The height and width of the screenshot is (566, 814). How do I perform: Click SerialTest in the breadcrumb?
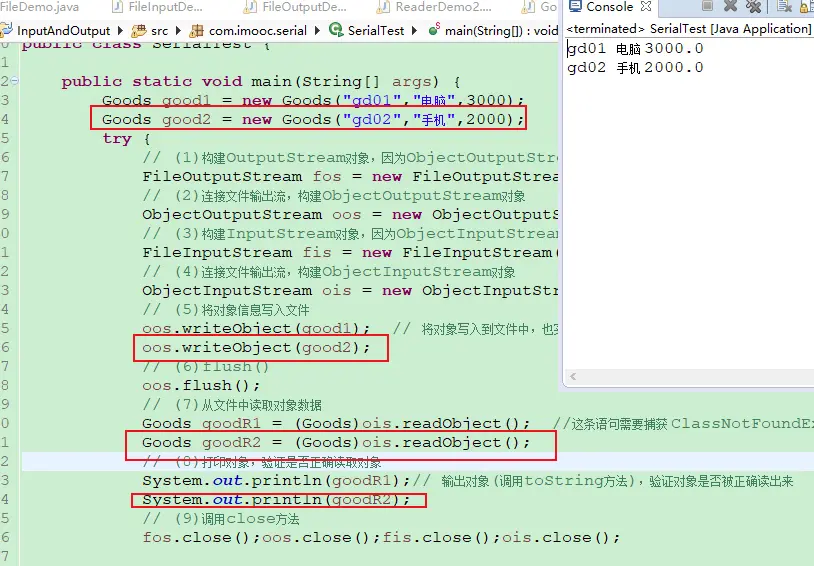coord(376,31)
